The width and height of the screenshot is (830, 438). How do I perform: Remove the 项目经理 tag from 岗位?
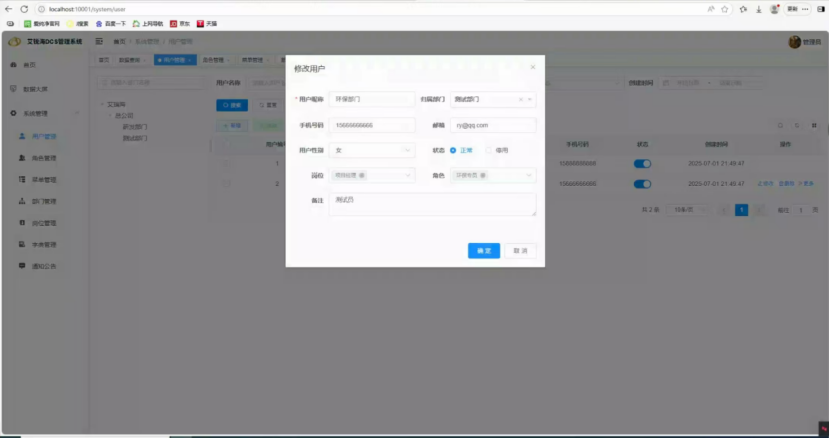pos(362,175)
